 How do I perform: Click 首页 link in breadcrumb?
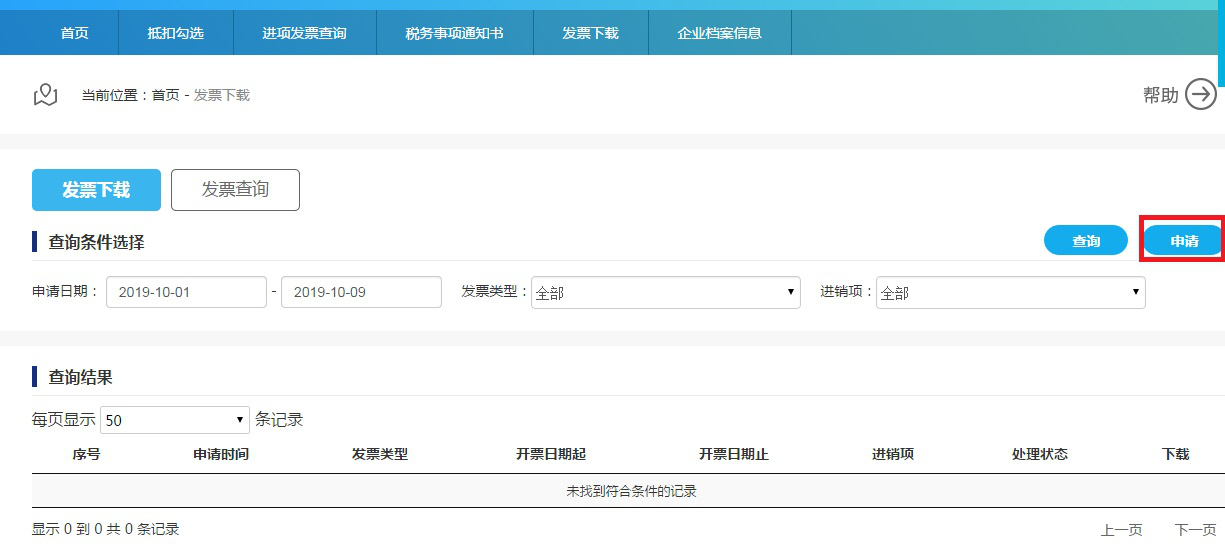165,95
